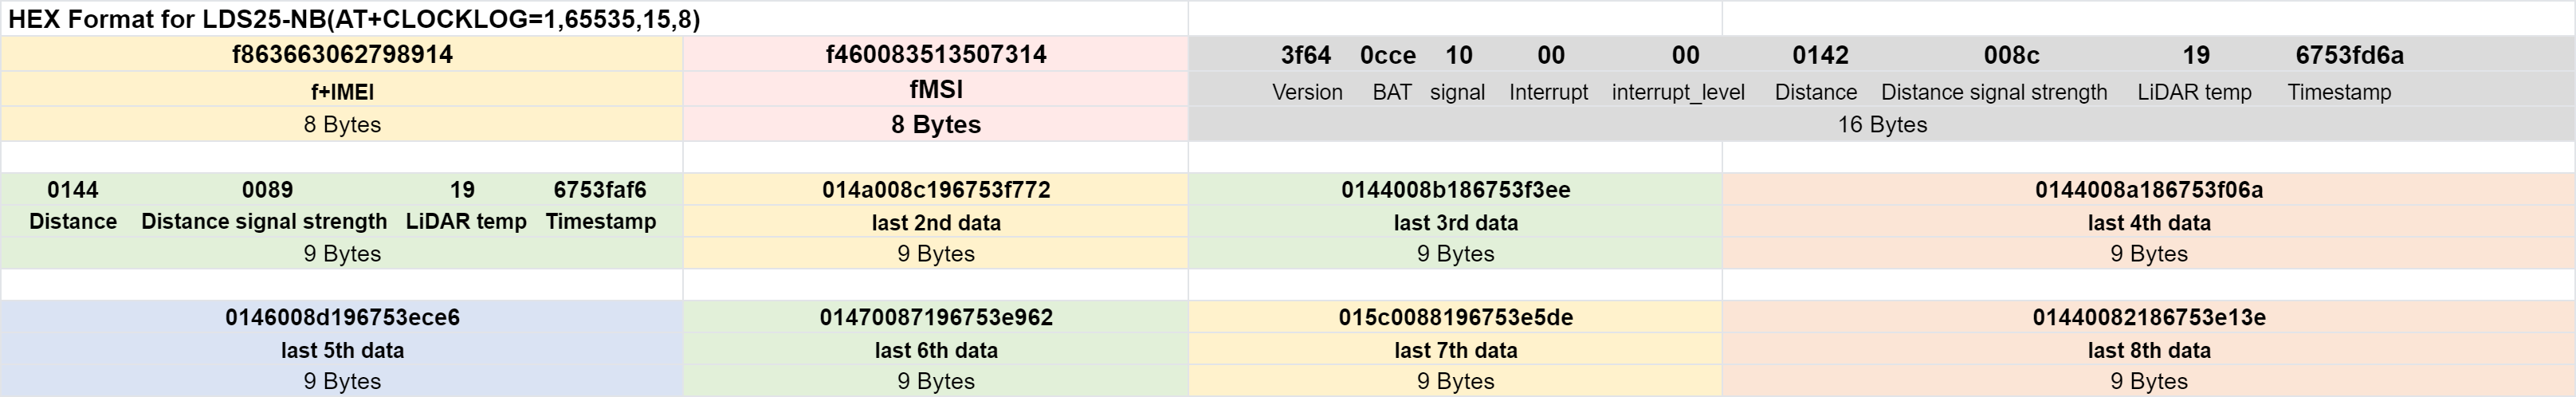Click the 3f64 Version value
Viewport: 2576px width, 397px height.
1305,55
